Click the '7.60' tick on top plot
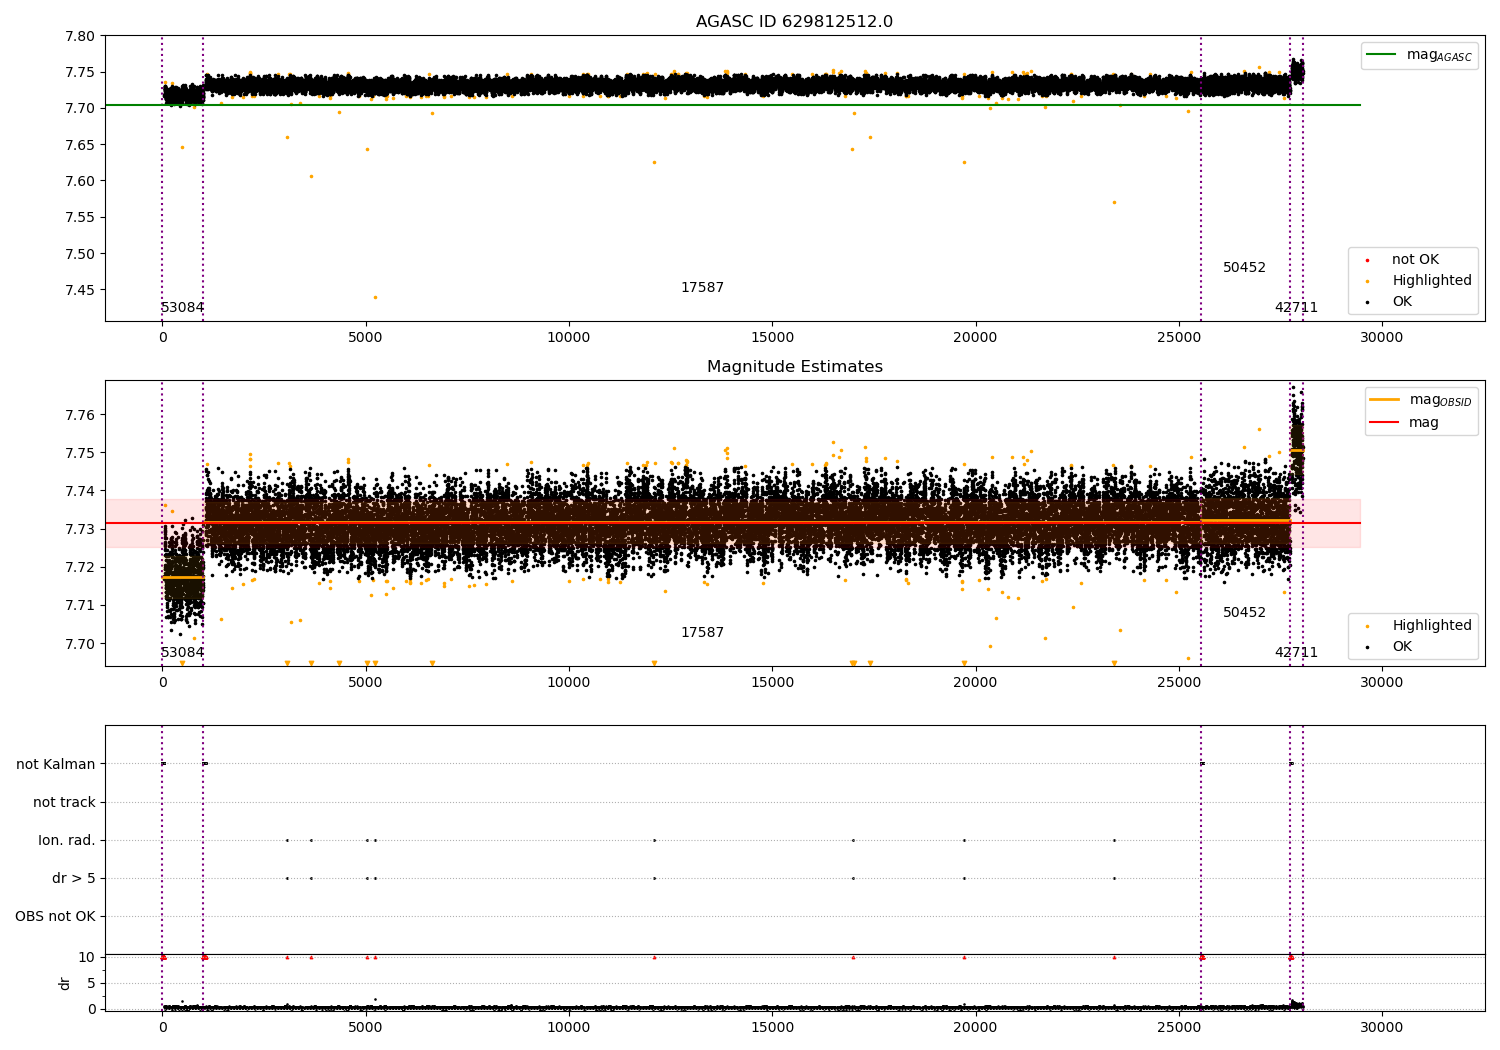 80,181
